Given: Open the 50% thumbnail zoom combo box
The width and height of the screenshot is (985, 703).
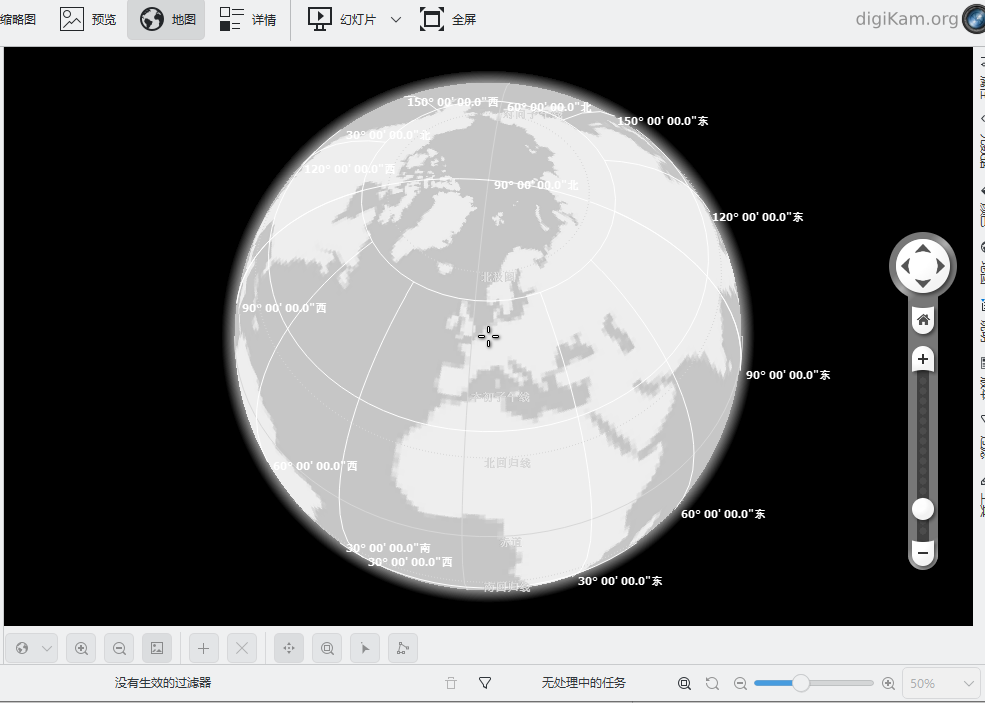Looking at the screenshot, I should 940,683.
